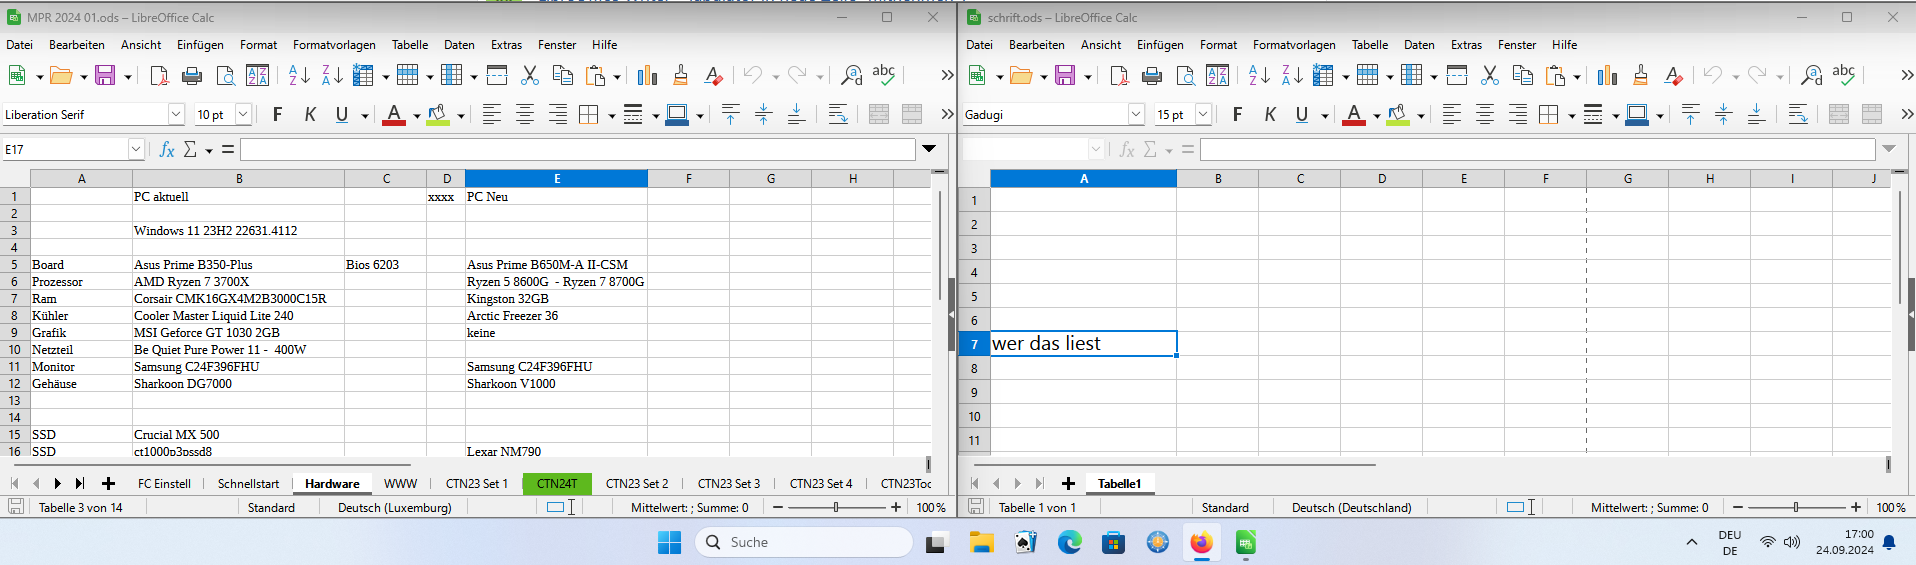Toggle Bold in MPR 2024 01.ods window
The width and height of the screenshot is (1916, 565).
point(277,115)
